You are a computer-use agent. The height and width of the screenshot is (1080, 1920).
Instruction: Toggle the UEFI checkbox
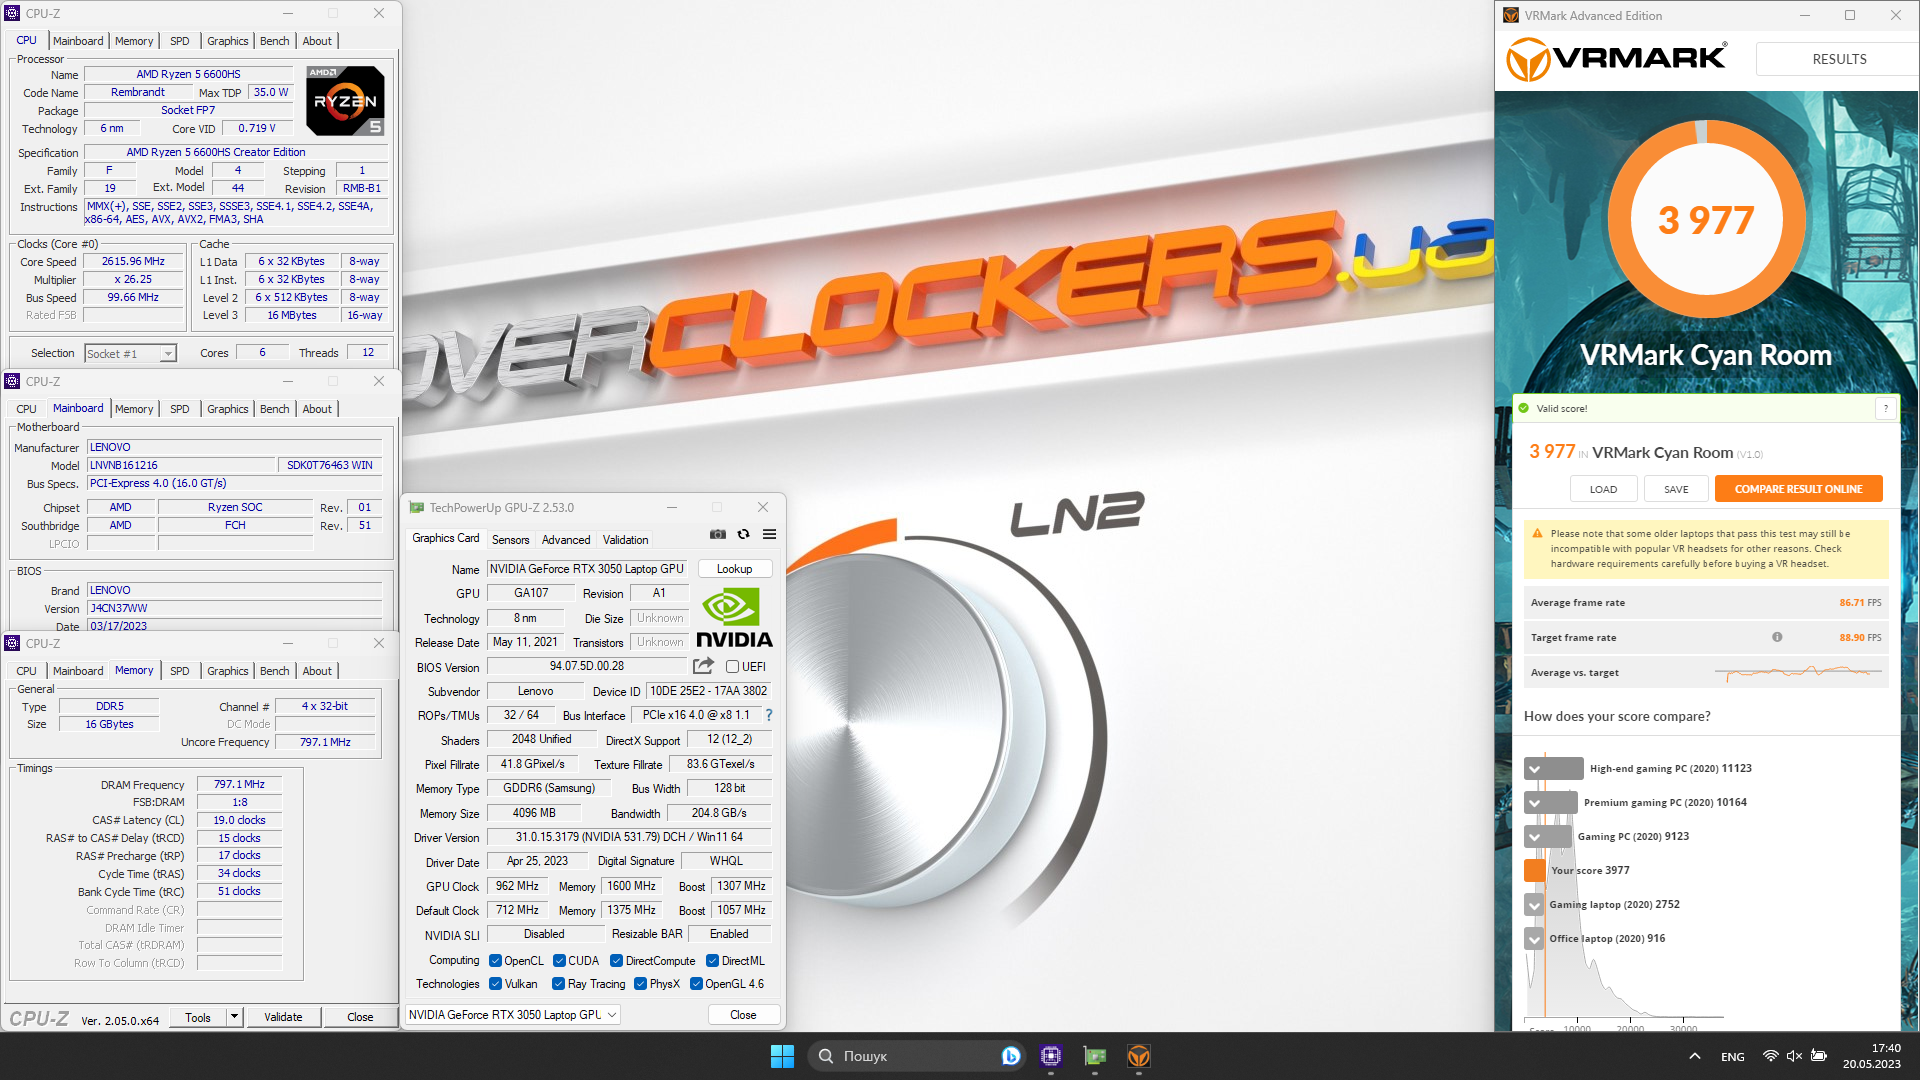[x=733, y=667]
